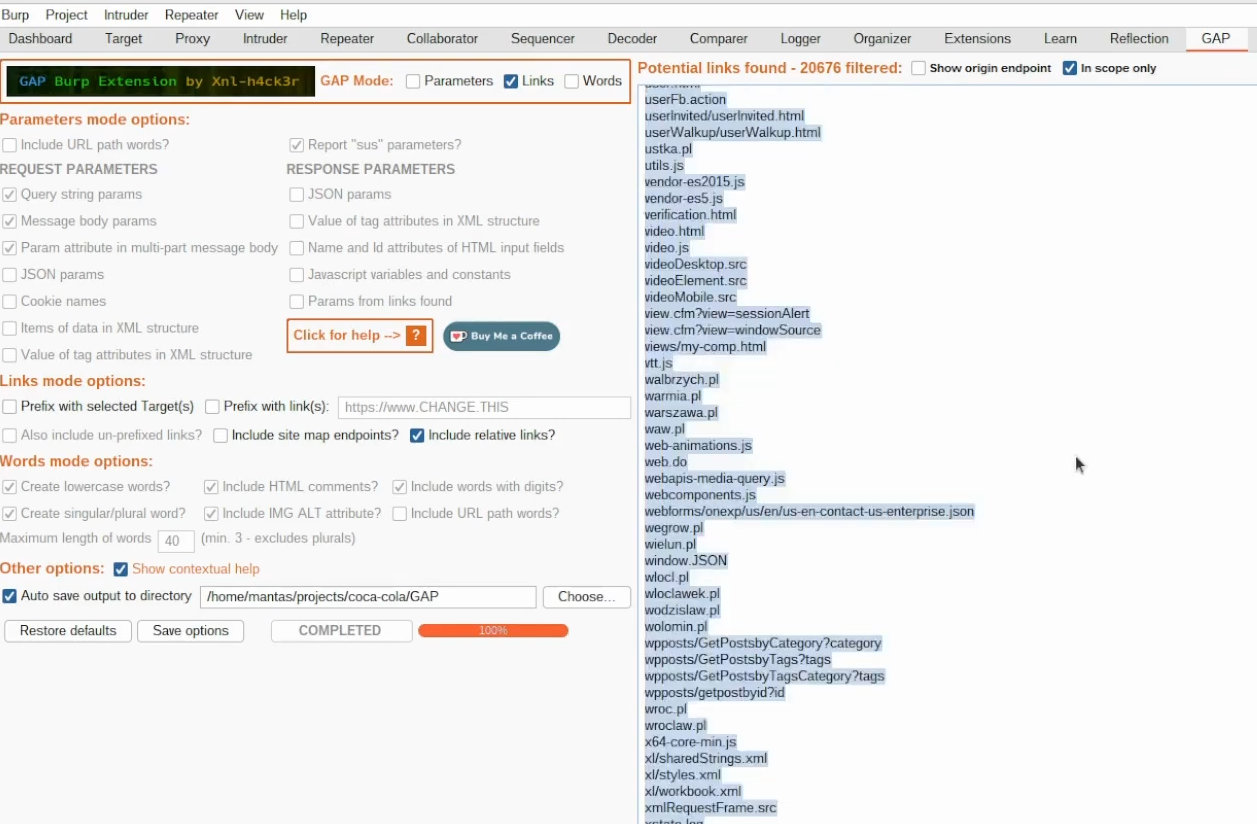
Task: Open directory picker with Choose... button
Action: click(585, 597)
